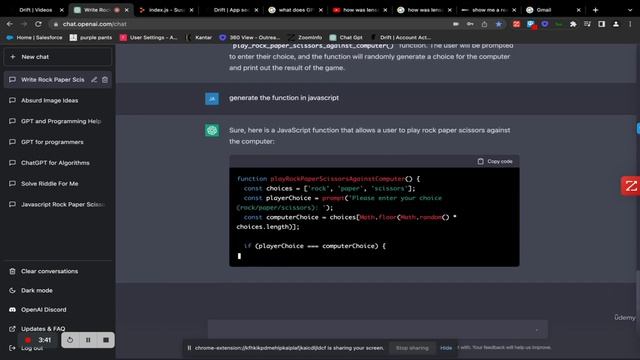Hide the screen sharing notification bar
Image resolution: width=640 pixels, height=360 pixels.
[x=446, y=348]
